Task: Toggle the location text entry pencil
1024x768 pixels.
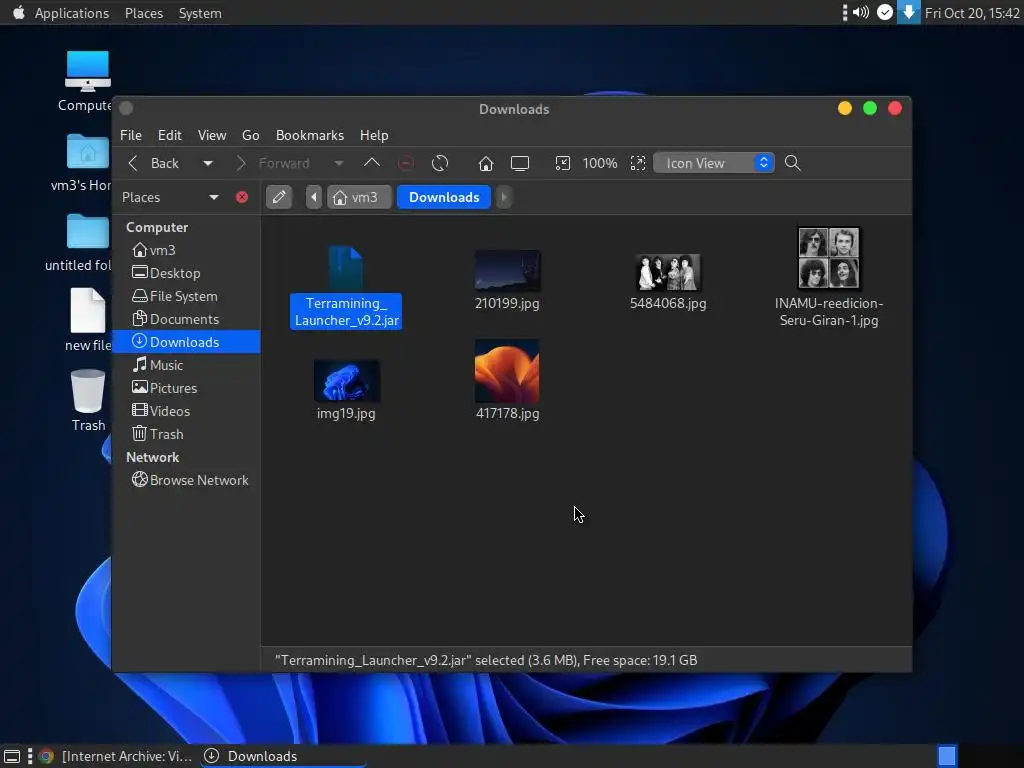Action: tap(279, 197)
